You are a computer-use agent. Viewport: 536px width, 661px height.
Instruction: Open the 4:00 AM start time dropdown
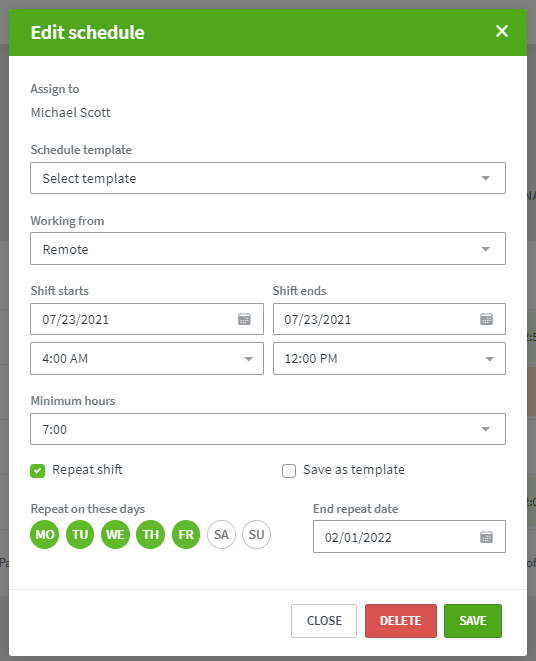pyautogui.click(x=147, y=359)
